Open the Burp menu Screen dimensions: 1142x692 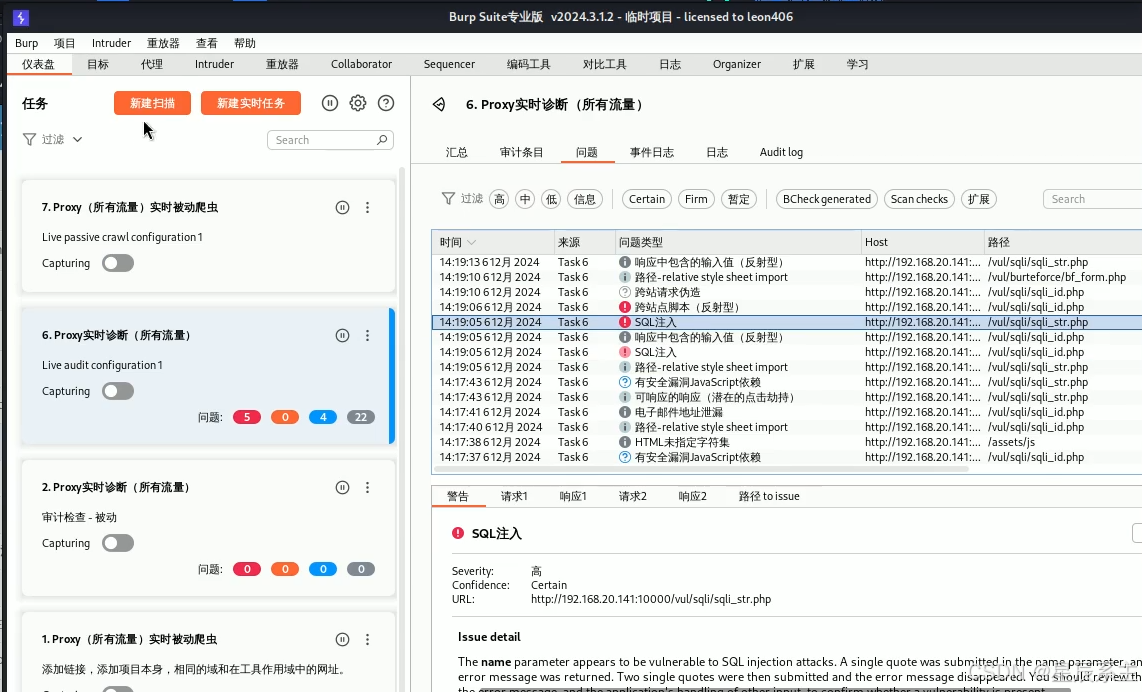coord(26,43)
